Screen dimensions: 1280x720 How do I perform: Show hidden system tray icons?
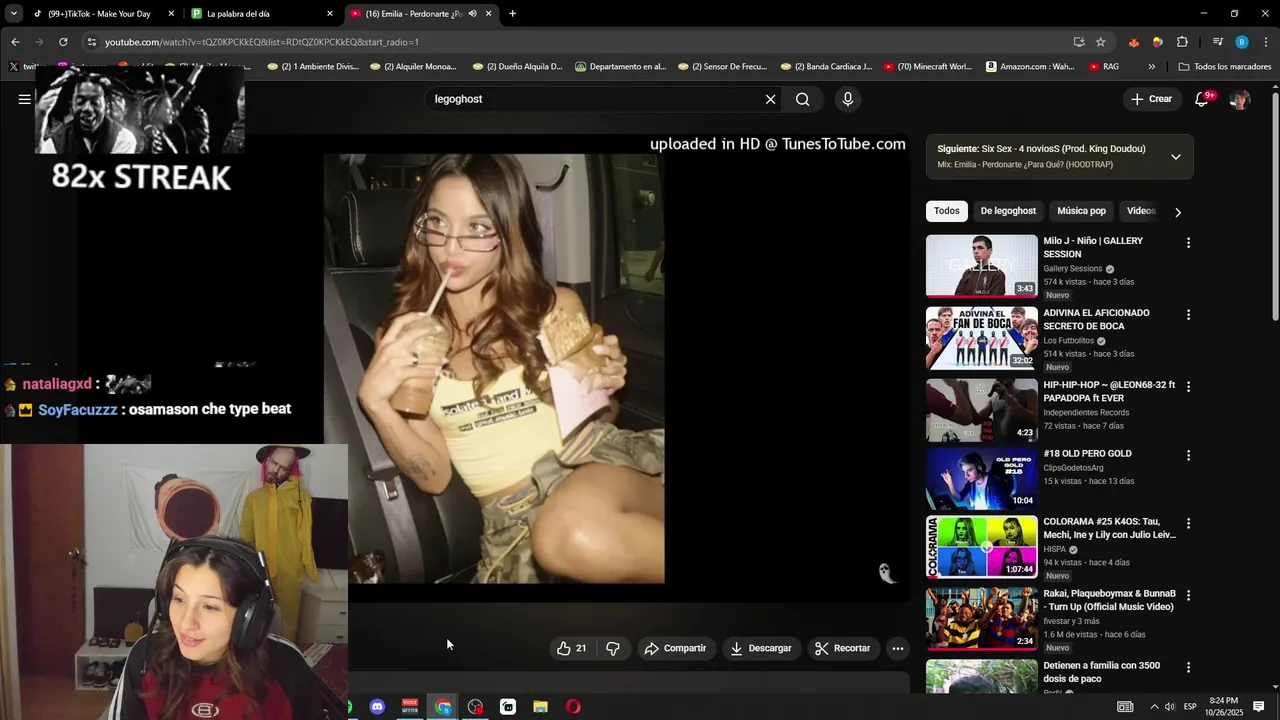1153,707
